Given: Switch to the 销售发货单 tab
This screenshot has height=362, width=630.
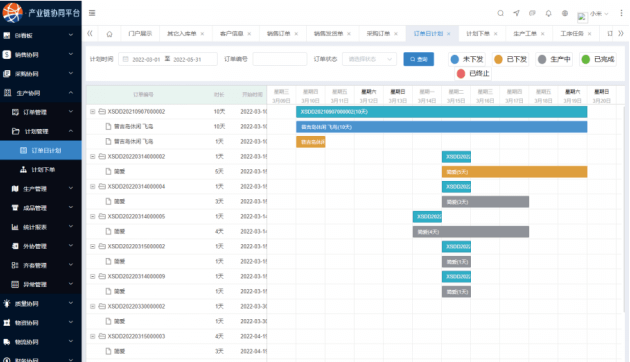Looking at the screenshot, I should pyautogui.click(x=328, y=34).
